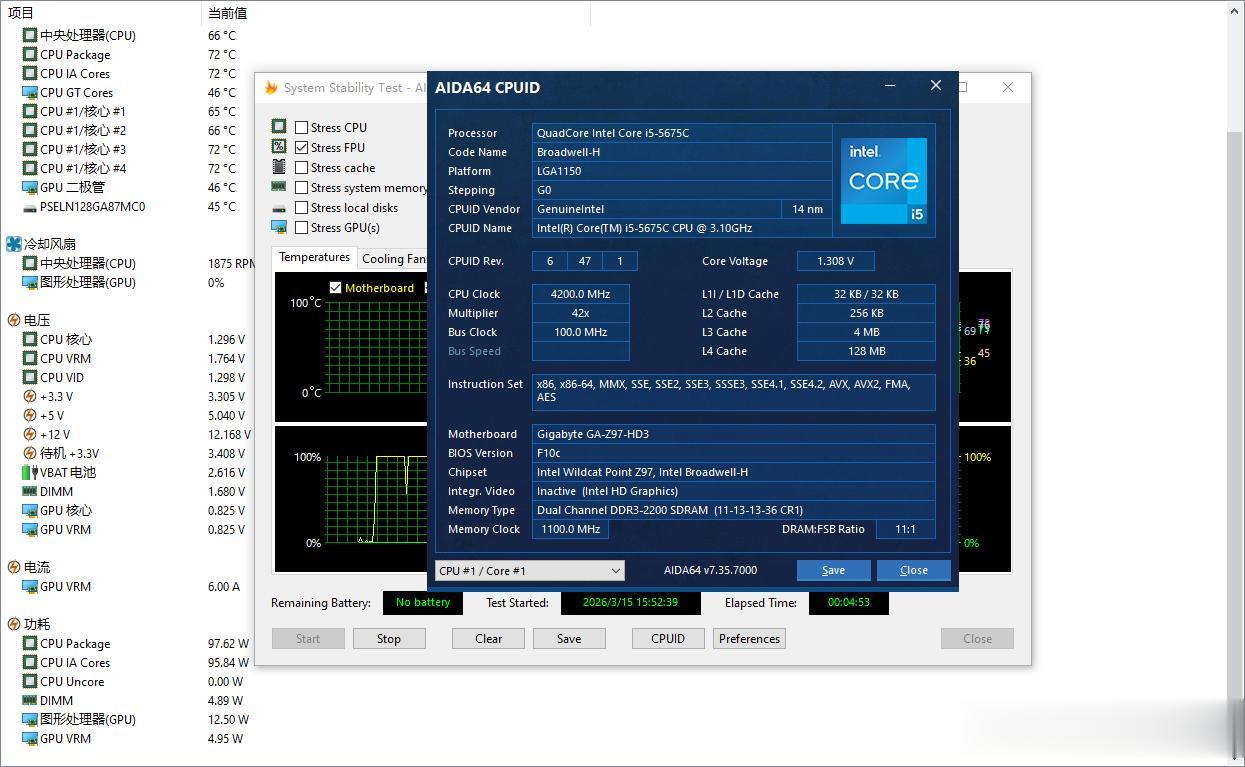Click the Elapsed Time value 00:04:53
The height and width of the screenshot is (767, 1245).
[x=848, y=602]
